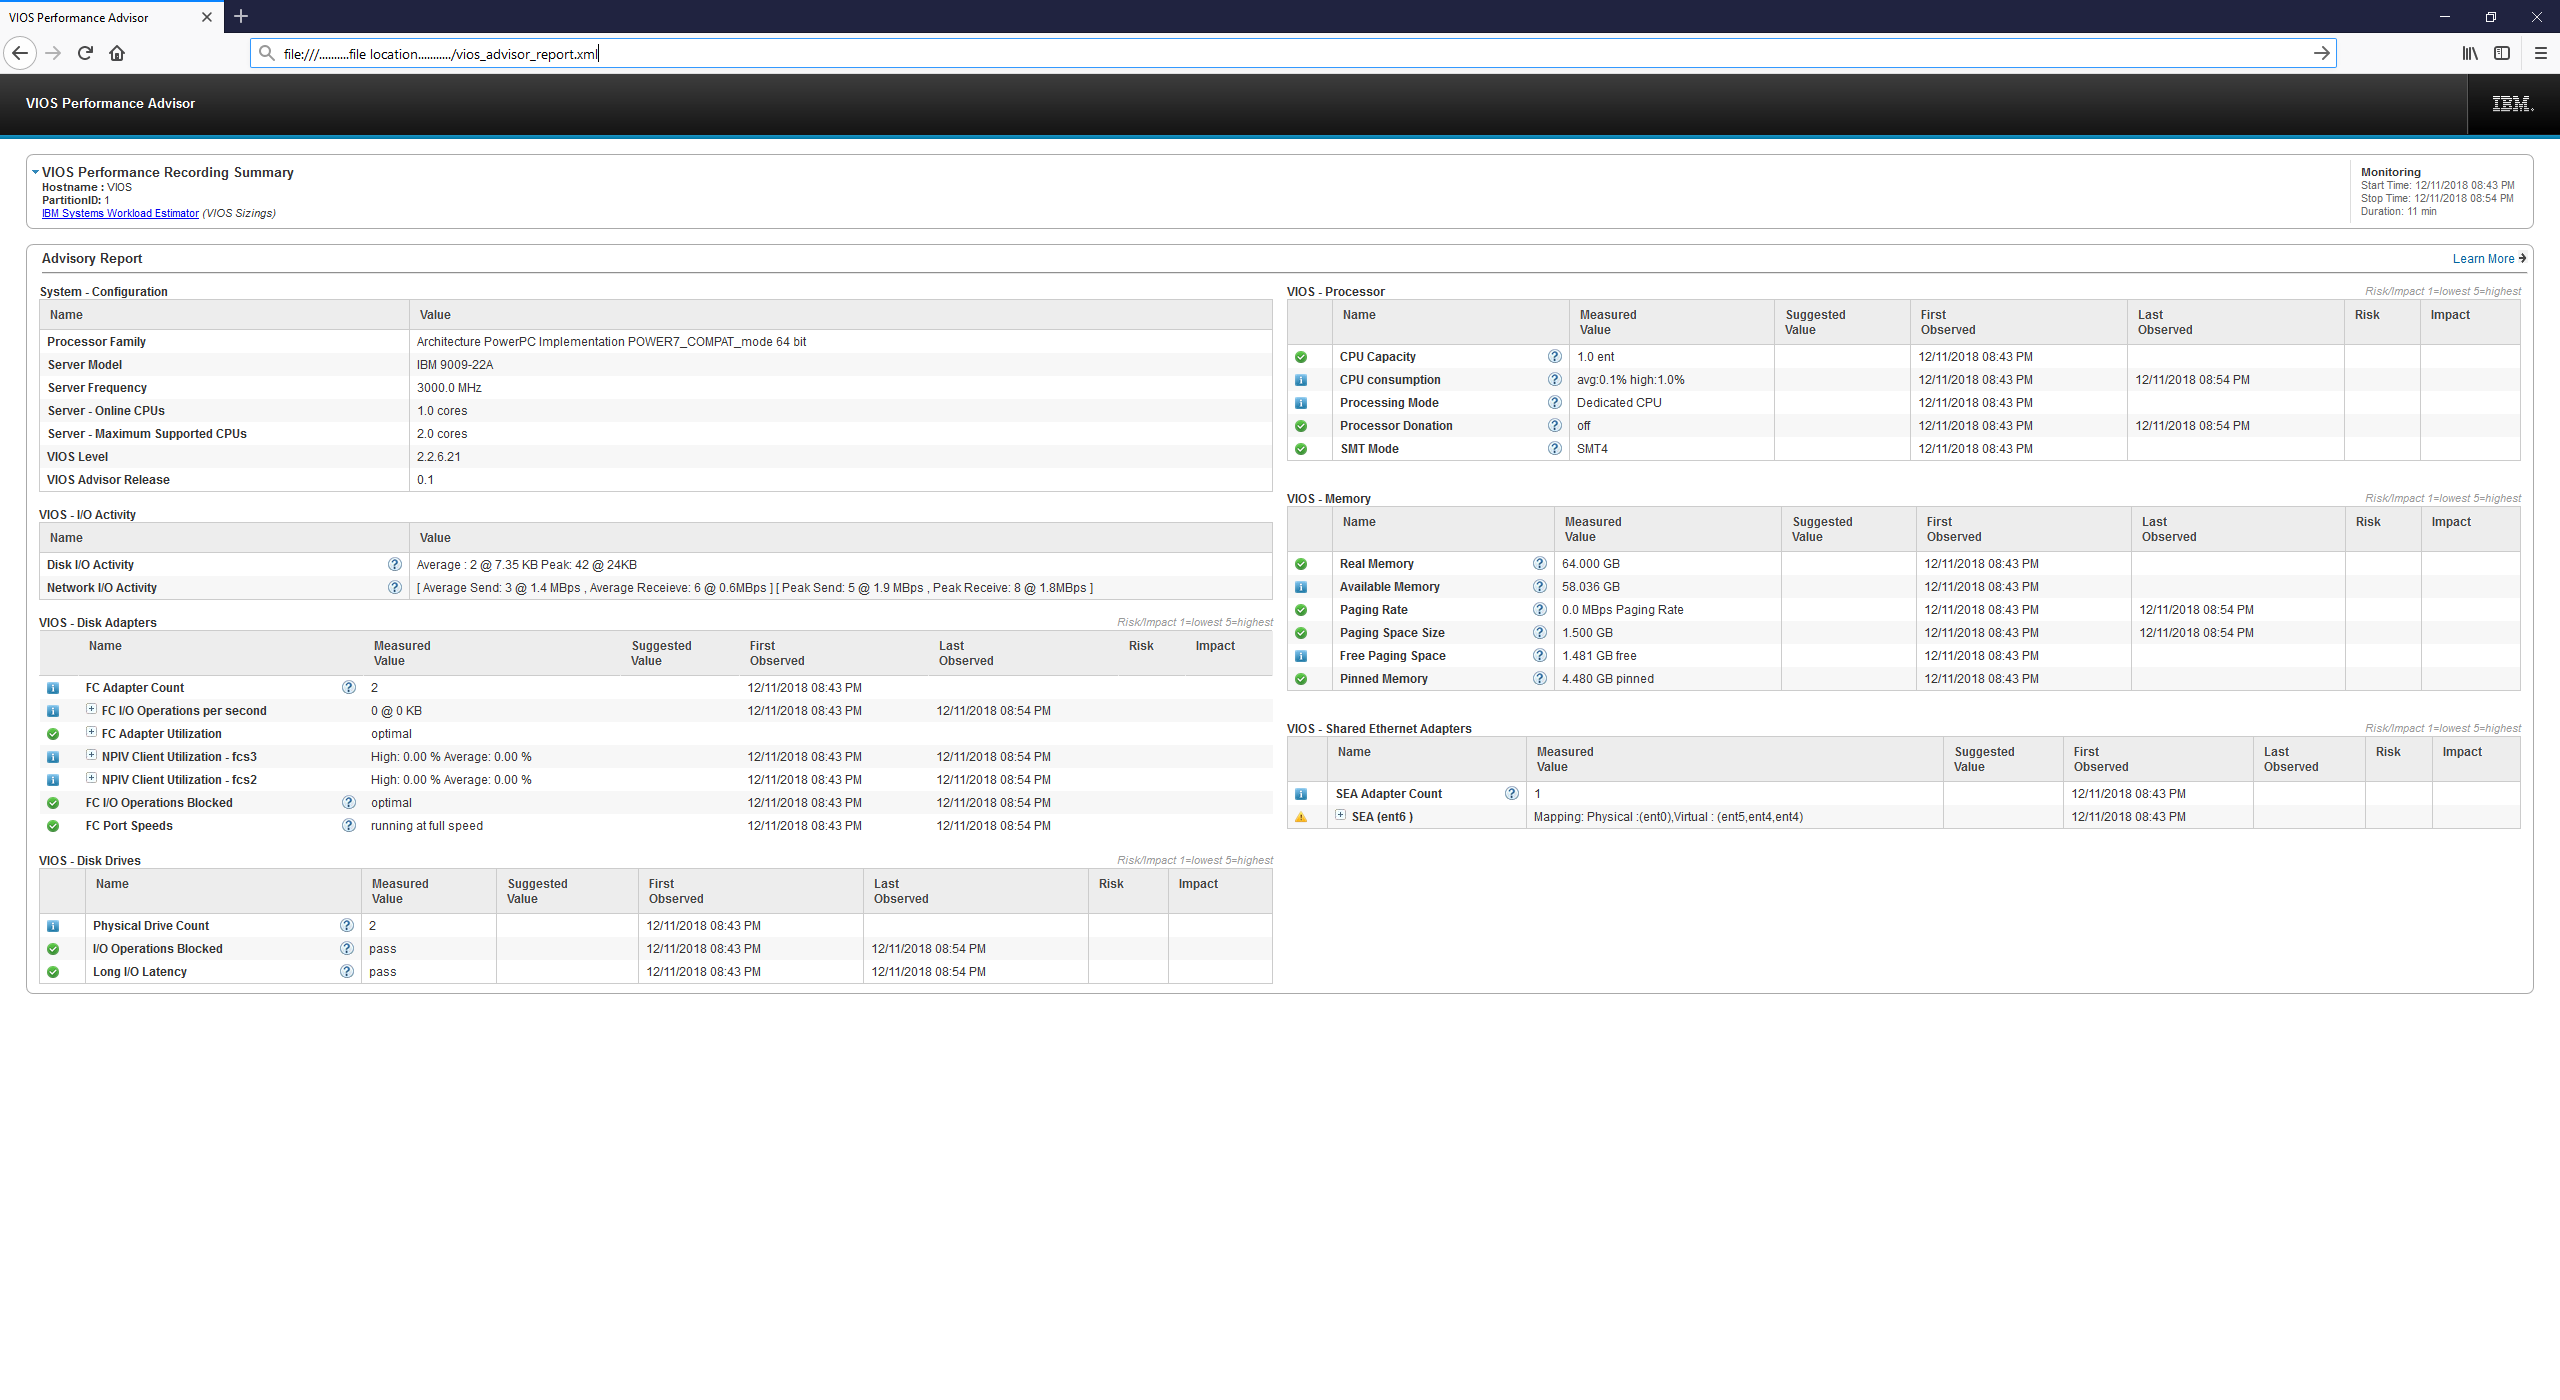
Task: Select the VIOS Level value 2.2.6.21
Action: [x=438, y=457]
